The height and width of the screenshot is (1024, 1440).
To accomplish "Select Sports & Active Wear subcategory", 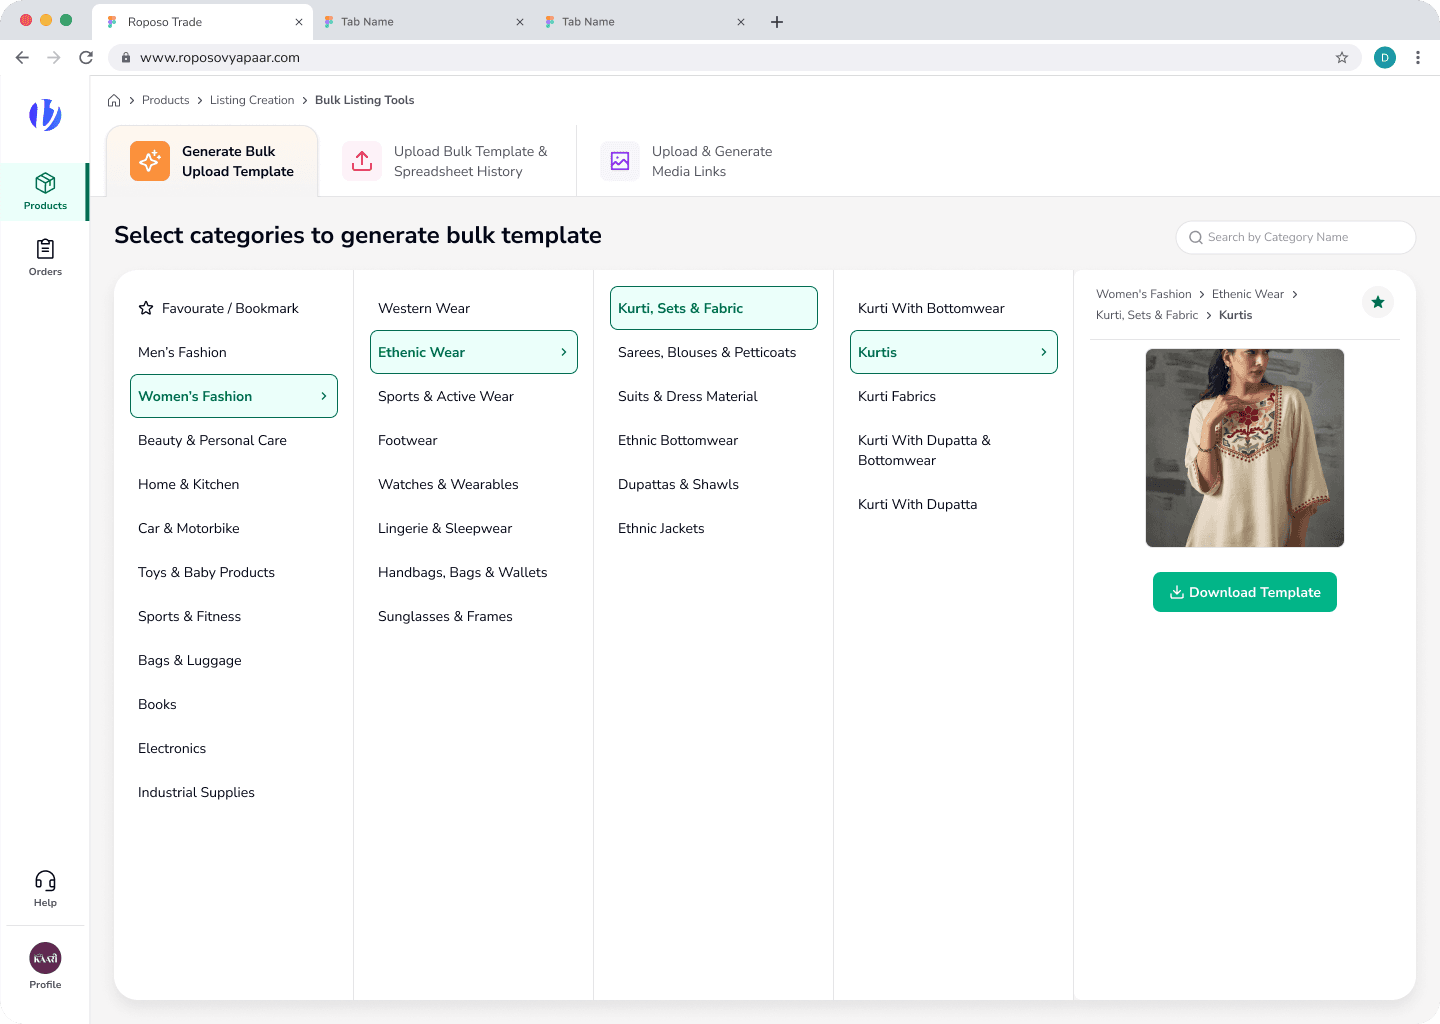I will pos(474,396).
